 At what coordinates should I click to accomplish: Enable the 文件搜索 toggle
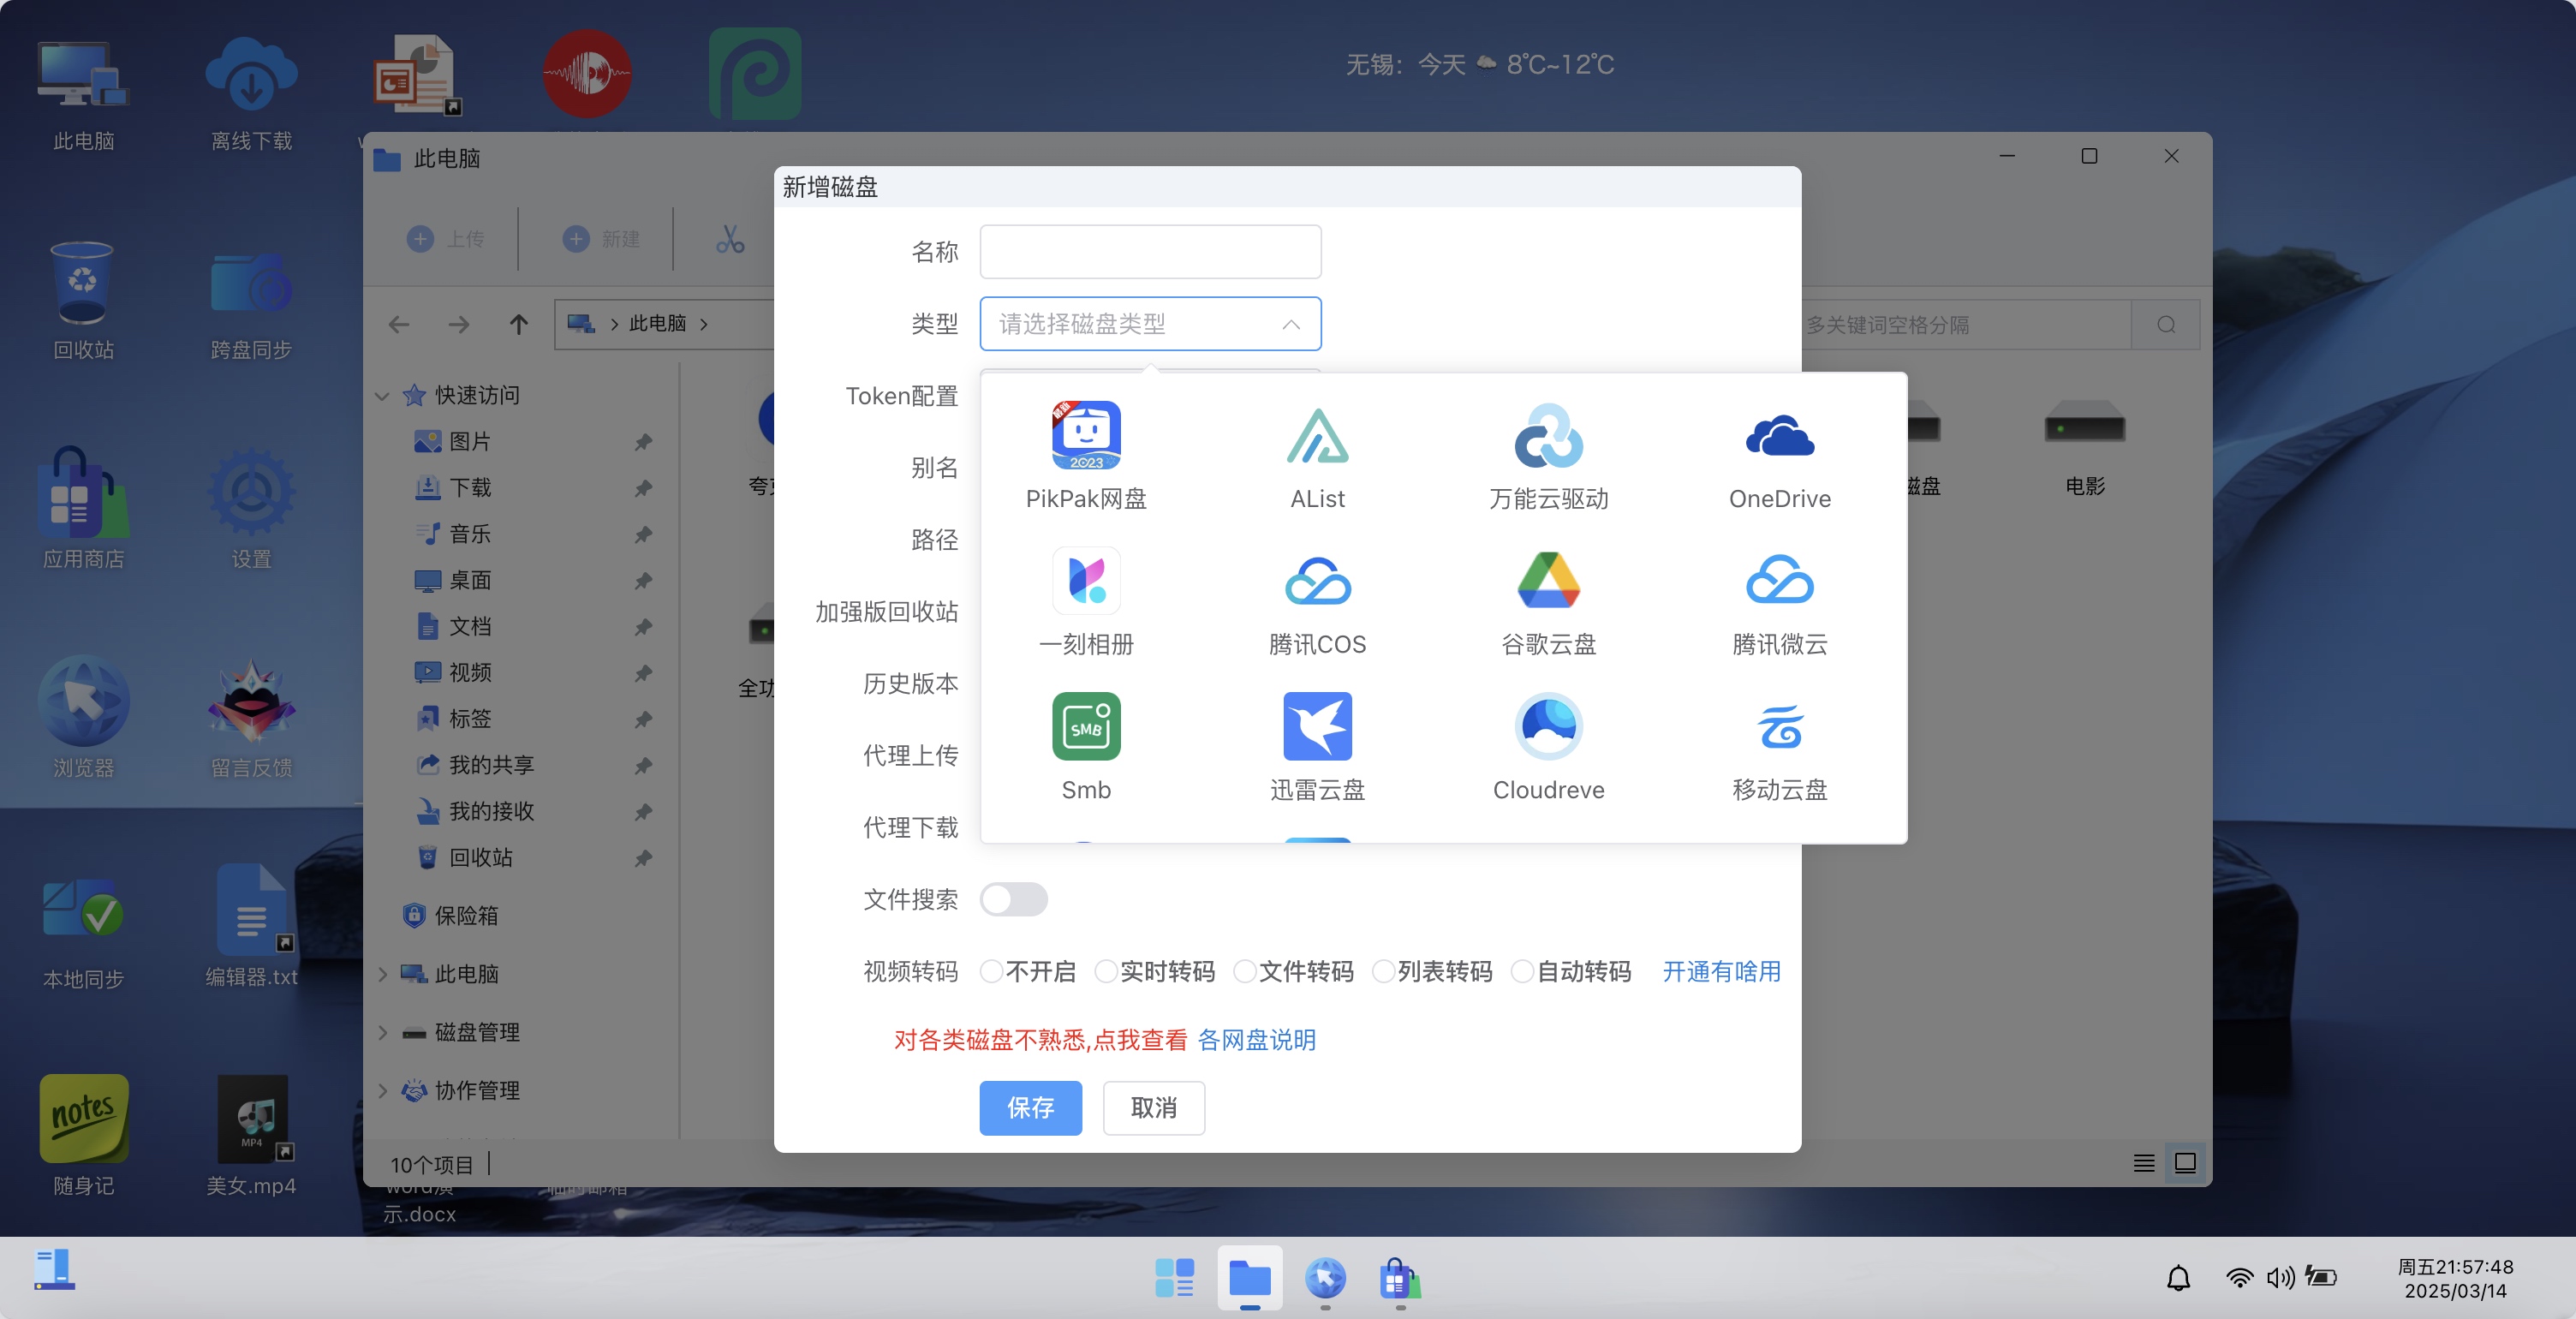pos(1013,899)
